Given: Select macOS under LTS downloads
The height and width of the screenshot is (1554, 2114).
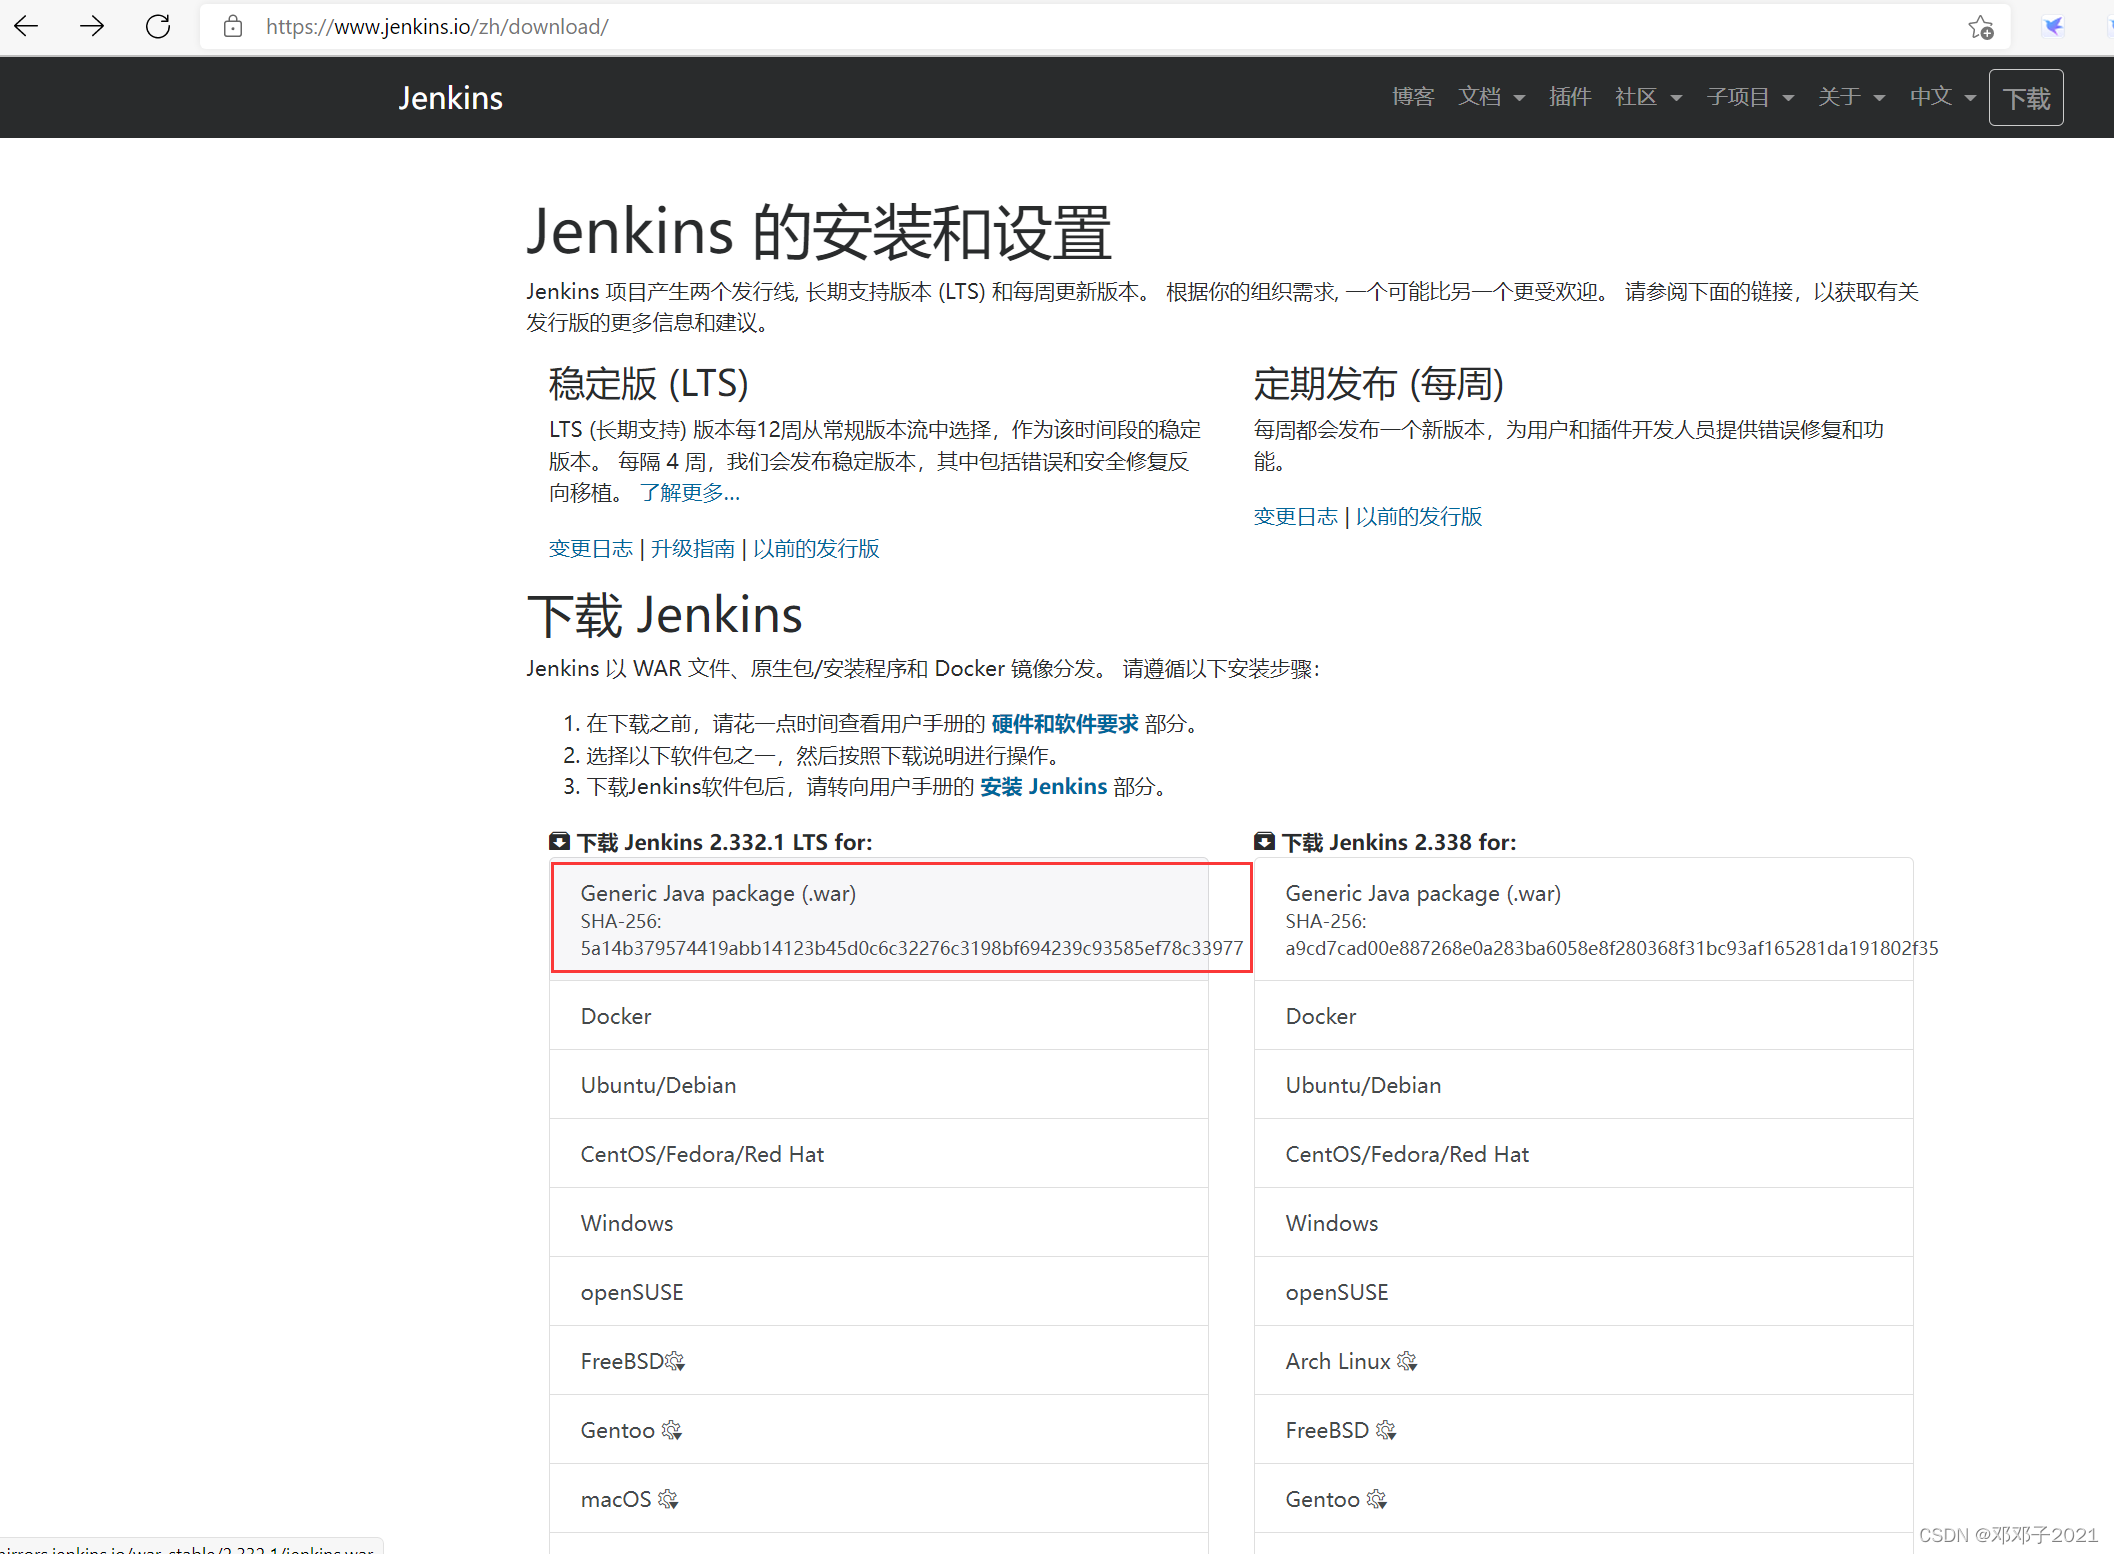Looking at the screenshot, I should tap(878, 1498).
